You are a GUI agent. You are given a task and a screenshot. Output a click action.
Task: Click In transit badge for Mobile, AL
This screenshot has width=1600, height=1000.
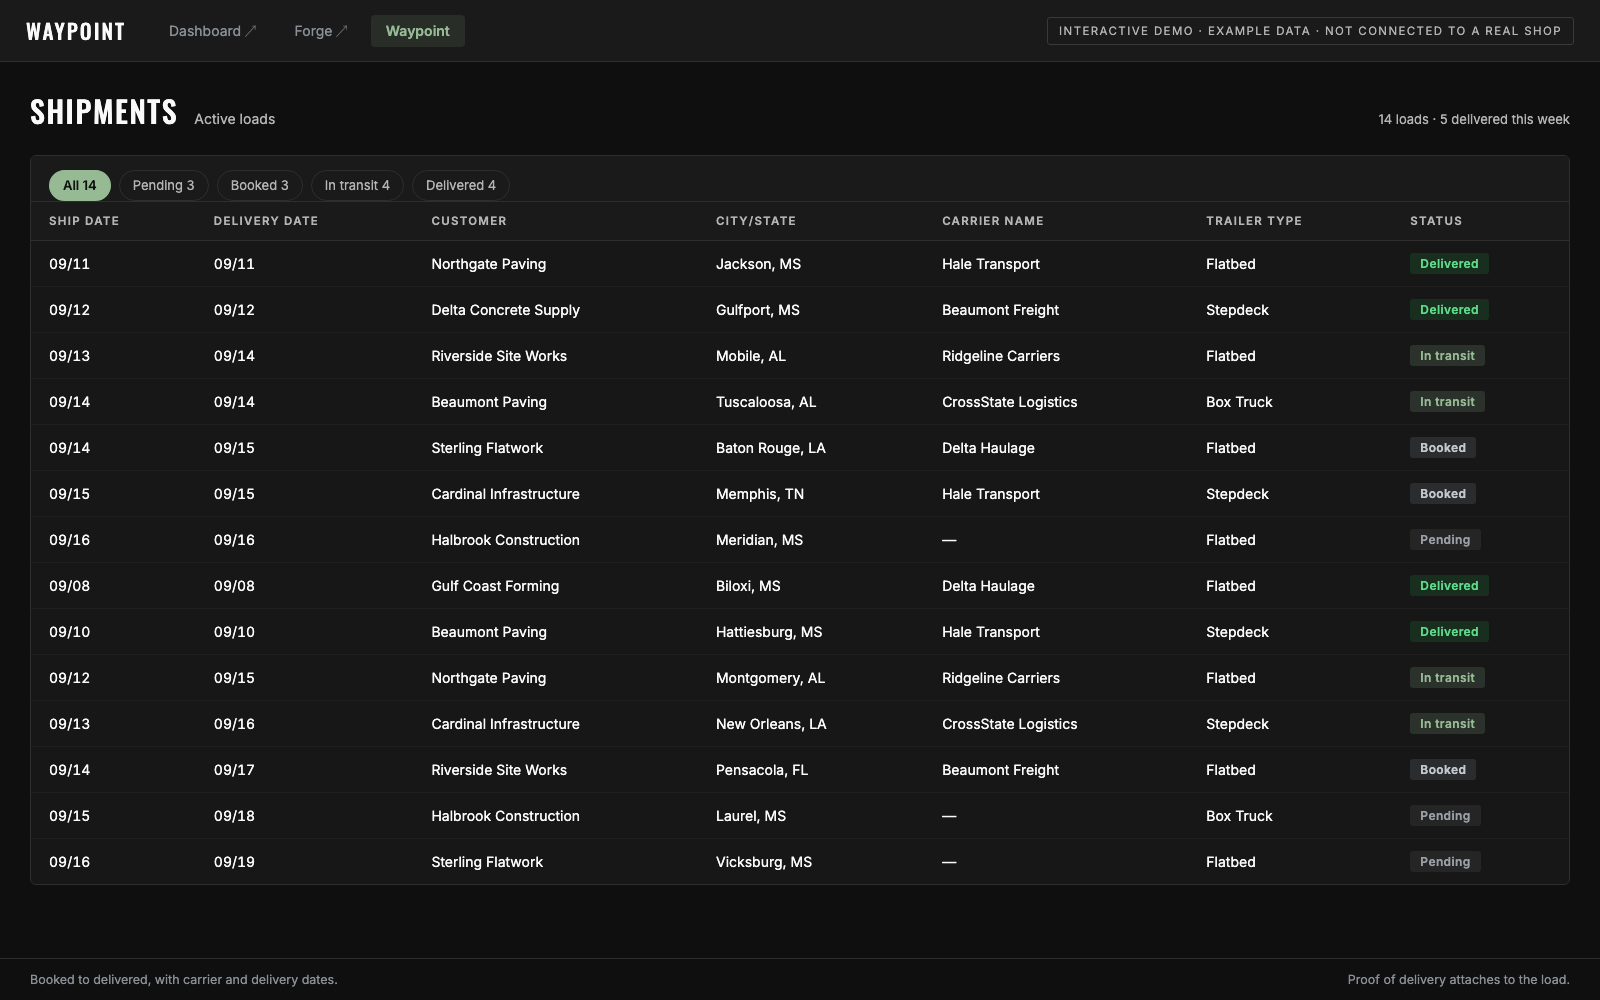[1447, 356]
